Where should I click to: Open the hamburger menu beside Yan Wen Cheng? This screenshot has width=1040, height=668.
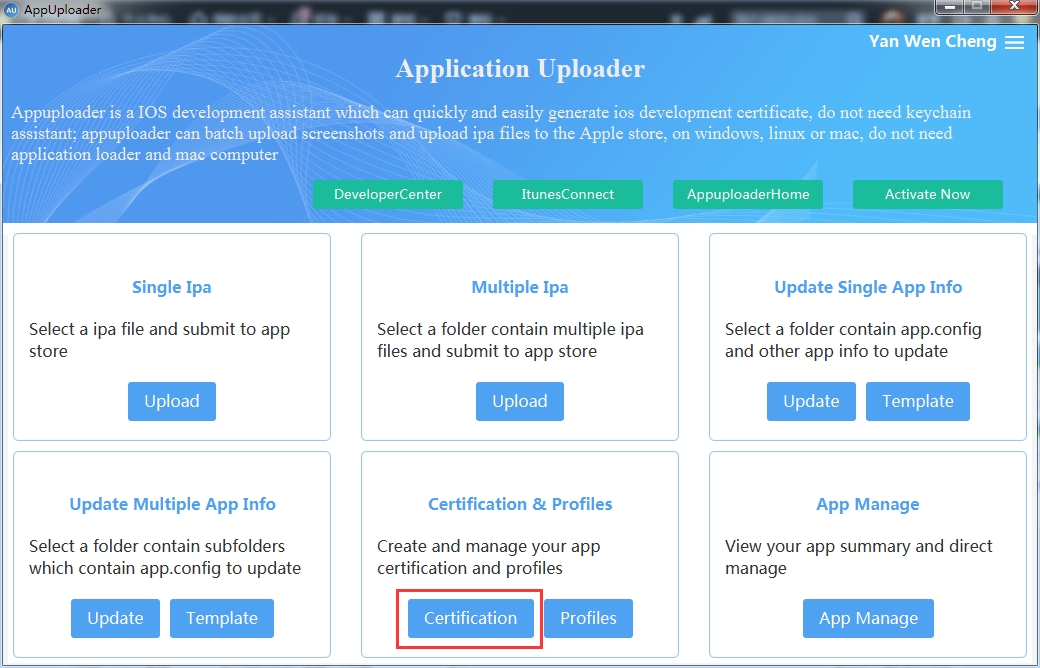click(x=1014, y=42)
